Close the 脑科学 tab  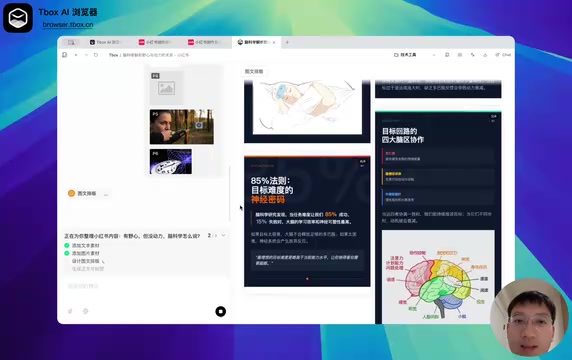coord(274,42)
